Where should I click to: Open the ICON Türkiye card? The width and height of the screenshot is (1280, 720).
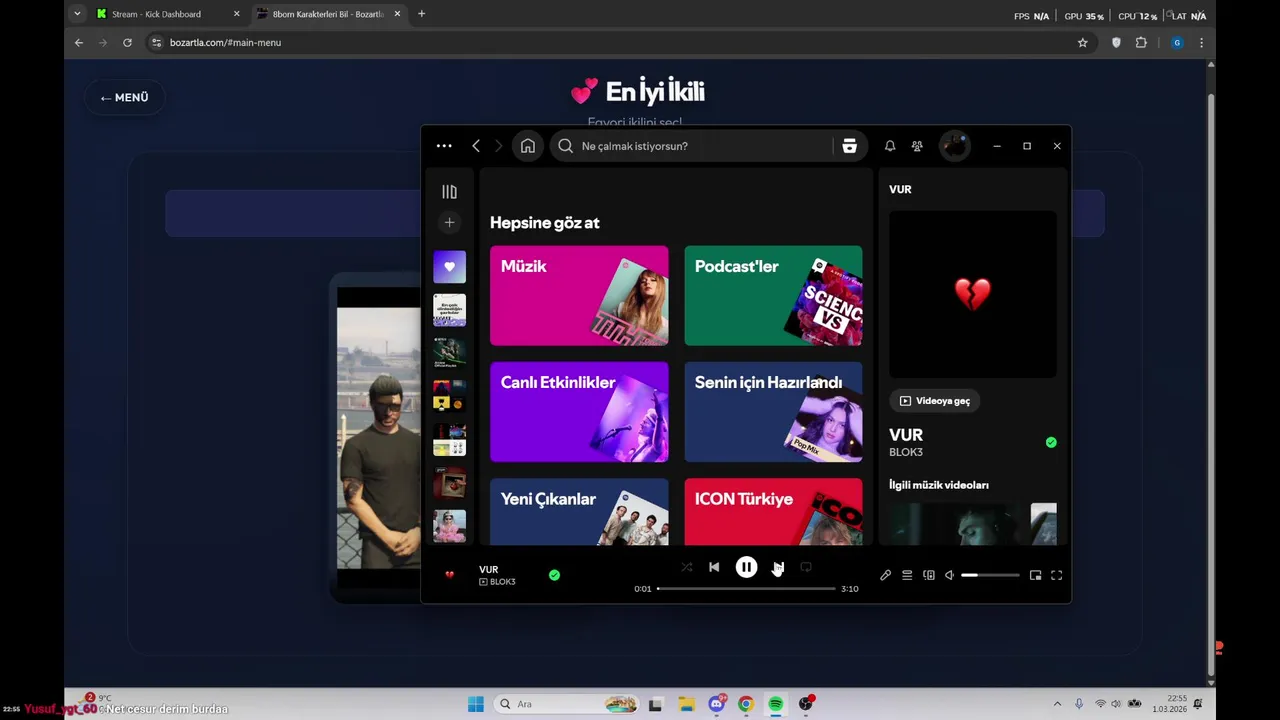(x=773, y=512)
